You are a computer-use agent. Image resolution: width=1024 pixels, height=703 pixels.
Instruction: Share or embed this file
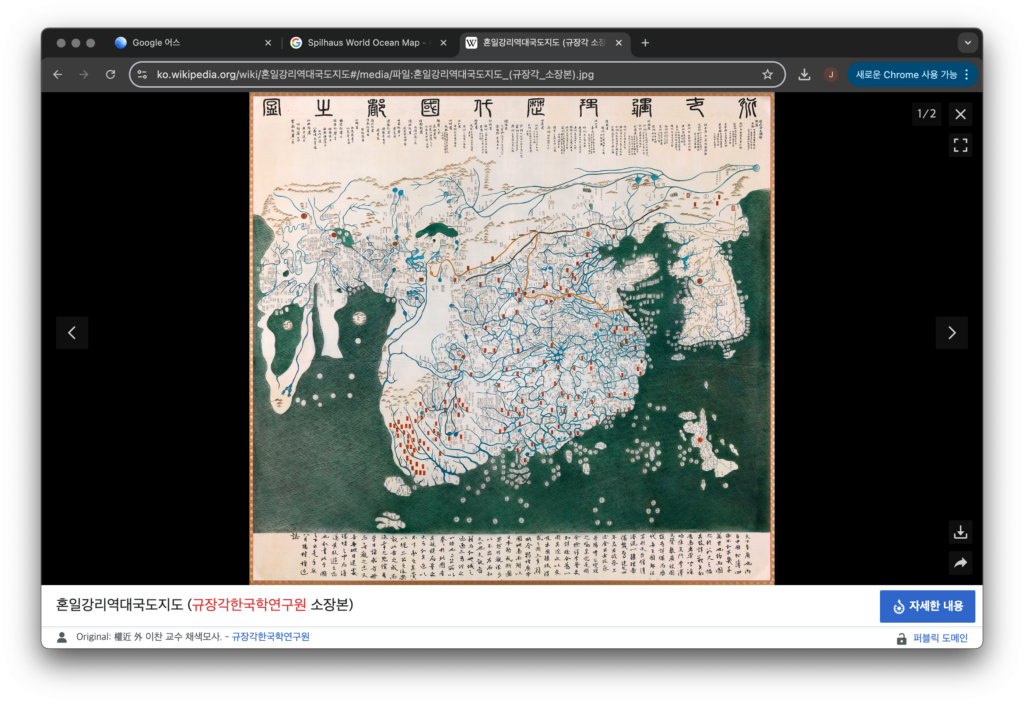coord(960,563)
